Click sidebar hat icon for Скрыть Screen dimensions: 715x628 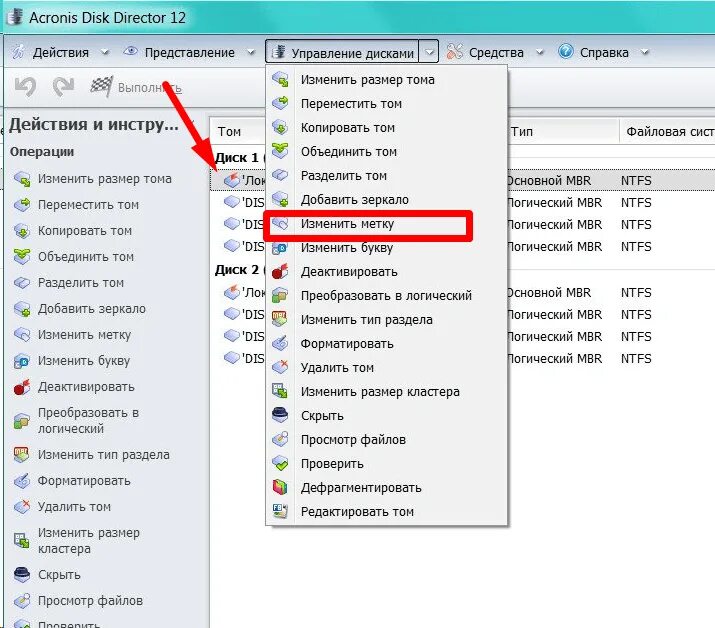coord(21,575)
